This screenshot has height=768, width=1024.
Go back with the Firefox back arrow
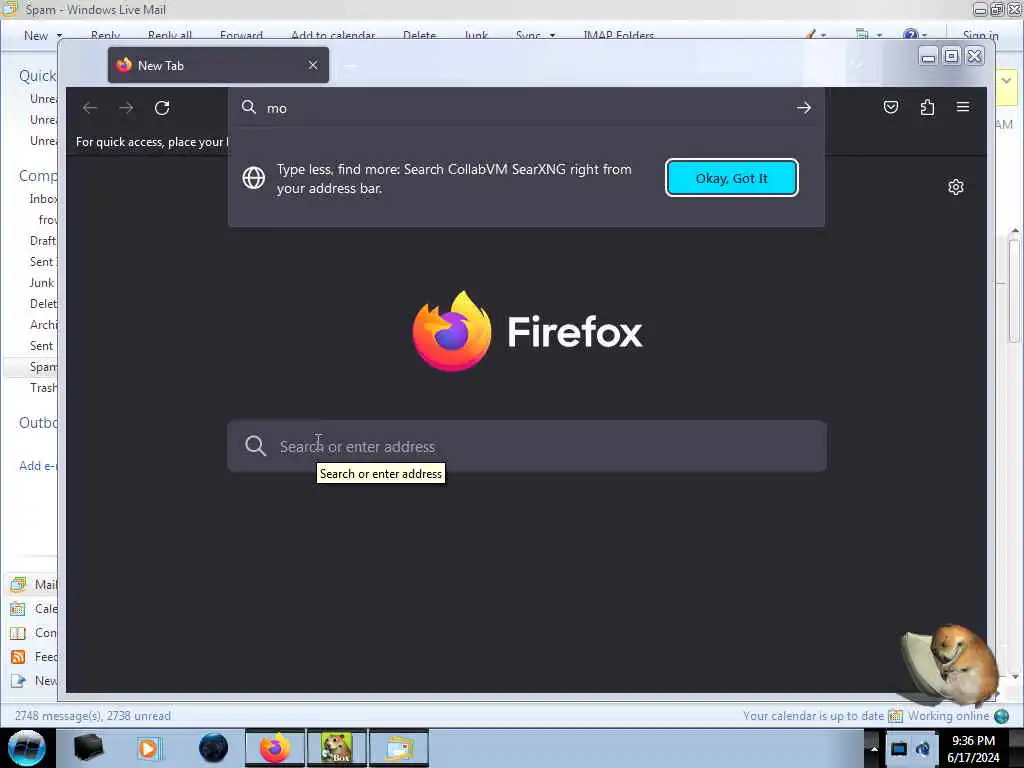90,108
